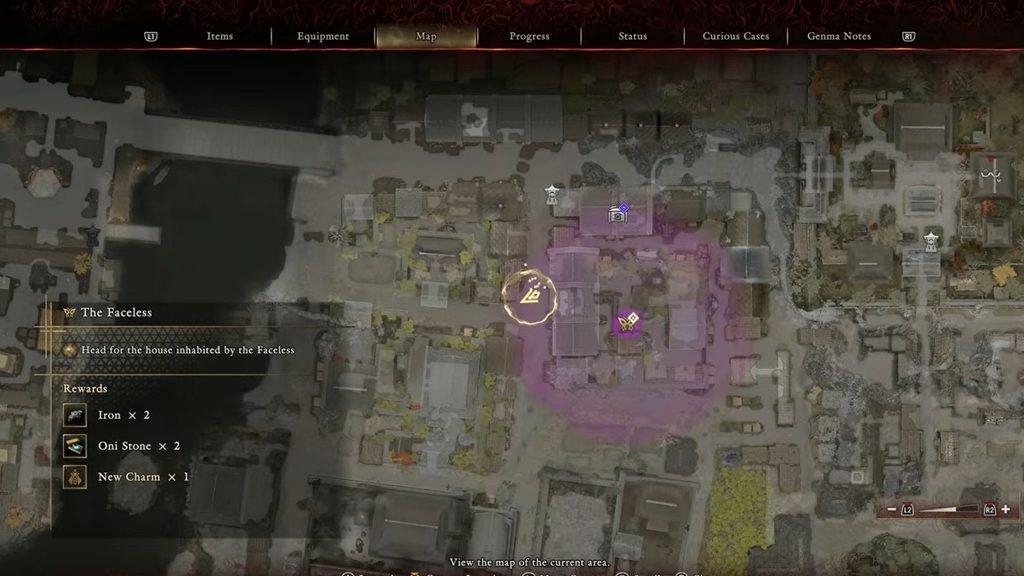The width and height of the screenshot is (1024, 576).
Task: Click the View the map hint text
Action: click(x=529, y=562)
